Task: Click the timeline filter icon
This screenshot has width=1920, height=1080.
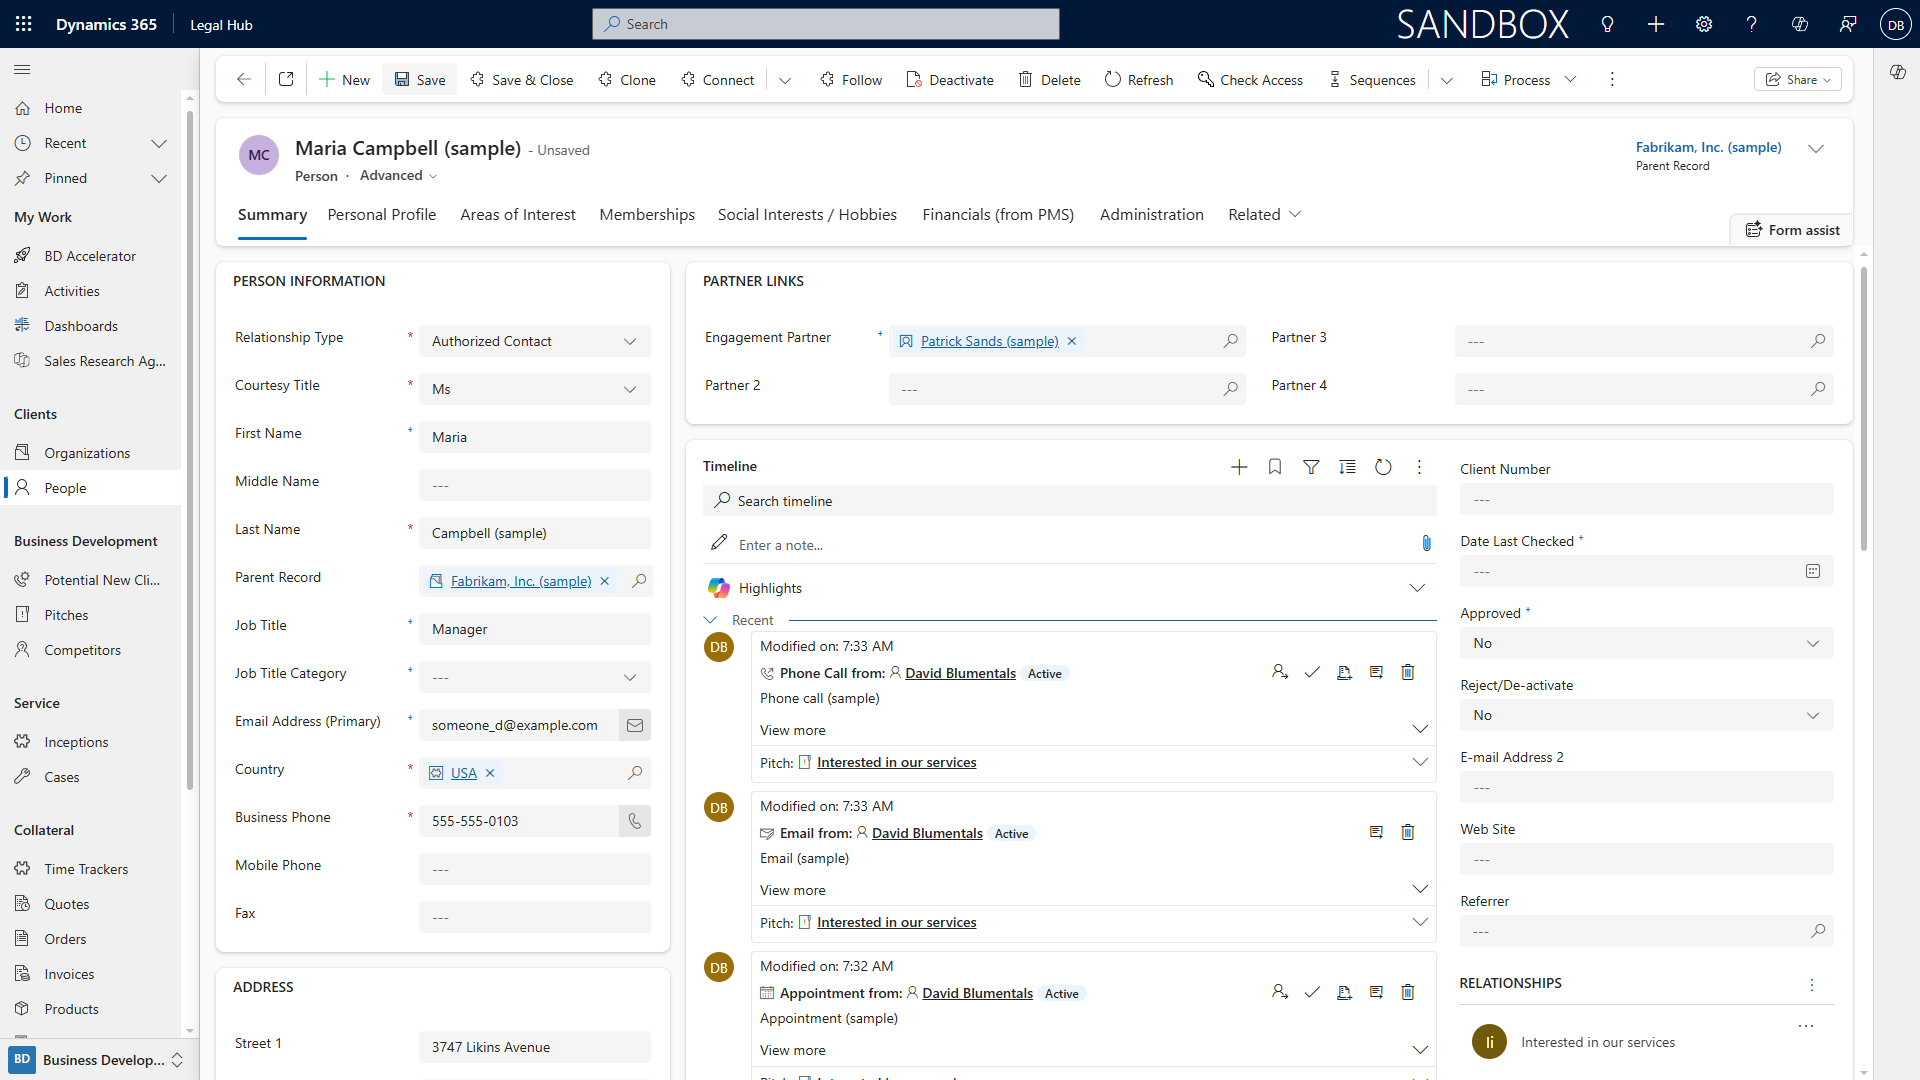Action: tap(1311, 467)
